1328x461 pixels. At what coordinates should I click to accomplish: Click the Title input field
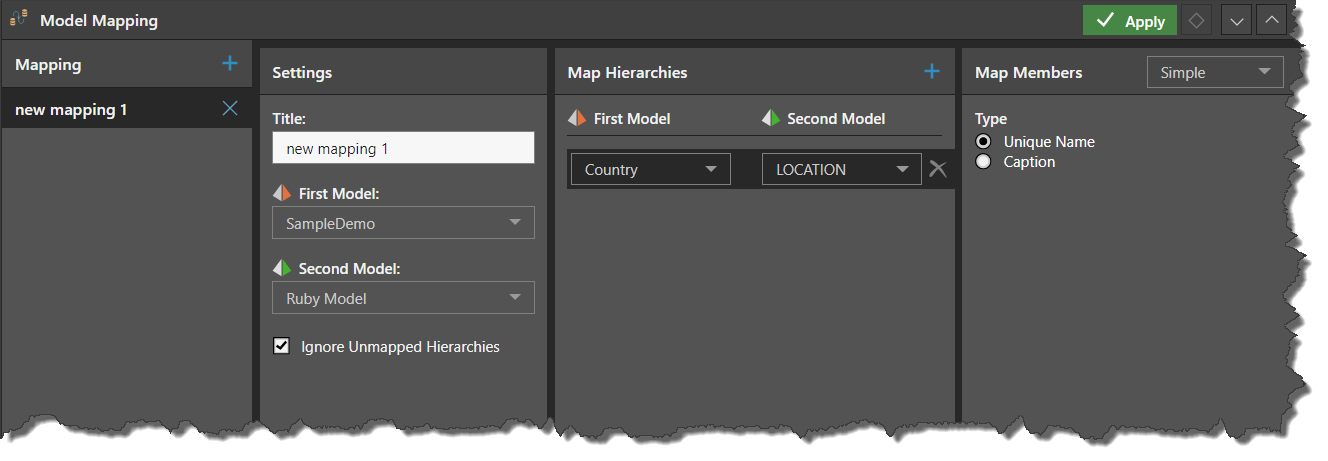[x=403, y=149]
